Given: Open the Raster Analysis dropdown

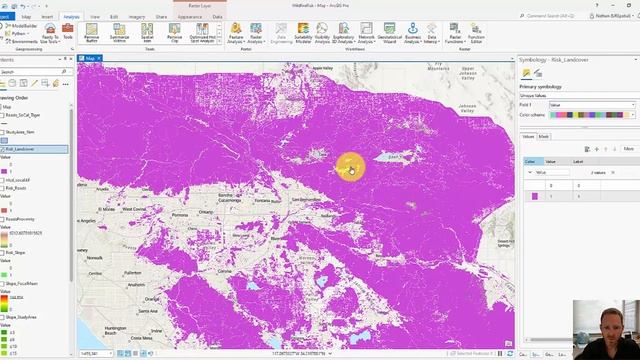Looking at the screenshot, I should click(256, 33).
